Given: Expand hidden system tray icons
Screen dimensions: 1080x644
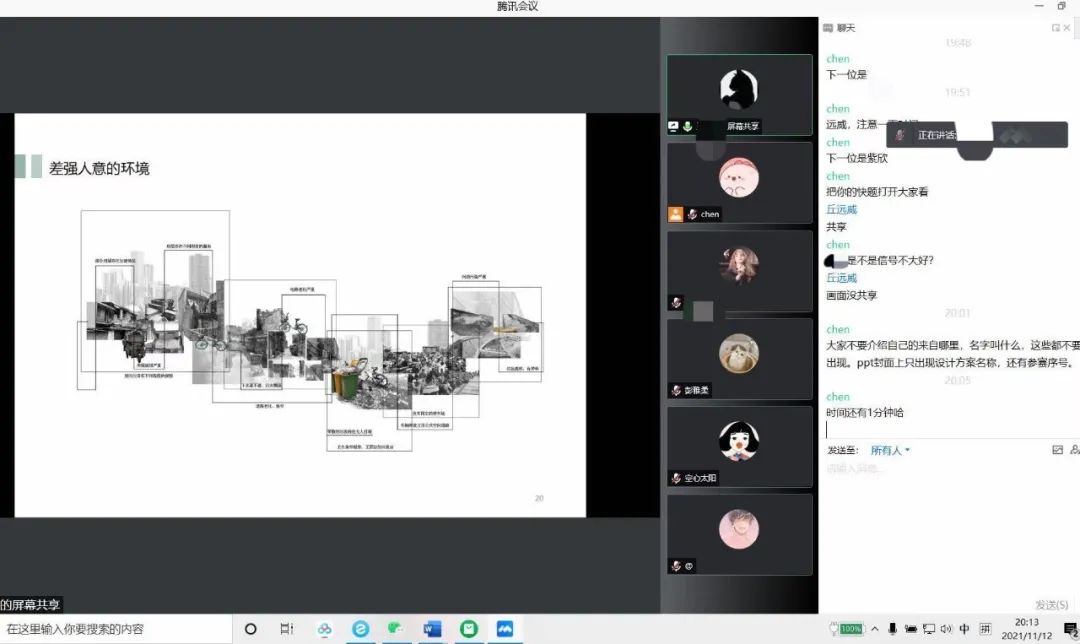Looking at the screenshot, I should pyautogui.click(x=875, y=629).
